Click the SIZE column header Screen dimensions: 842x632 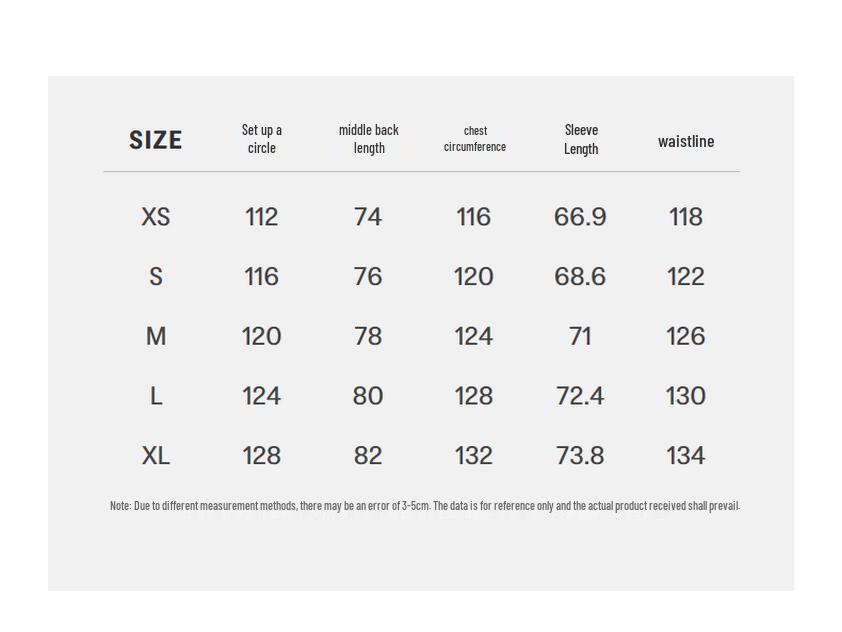point(155,140)
